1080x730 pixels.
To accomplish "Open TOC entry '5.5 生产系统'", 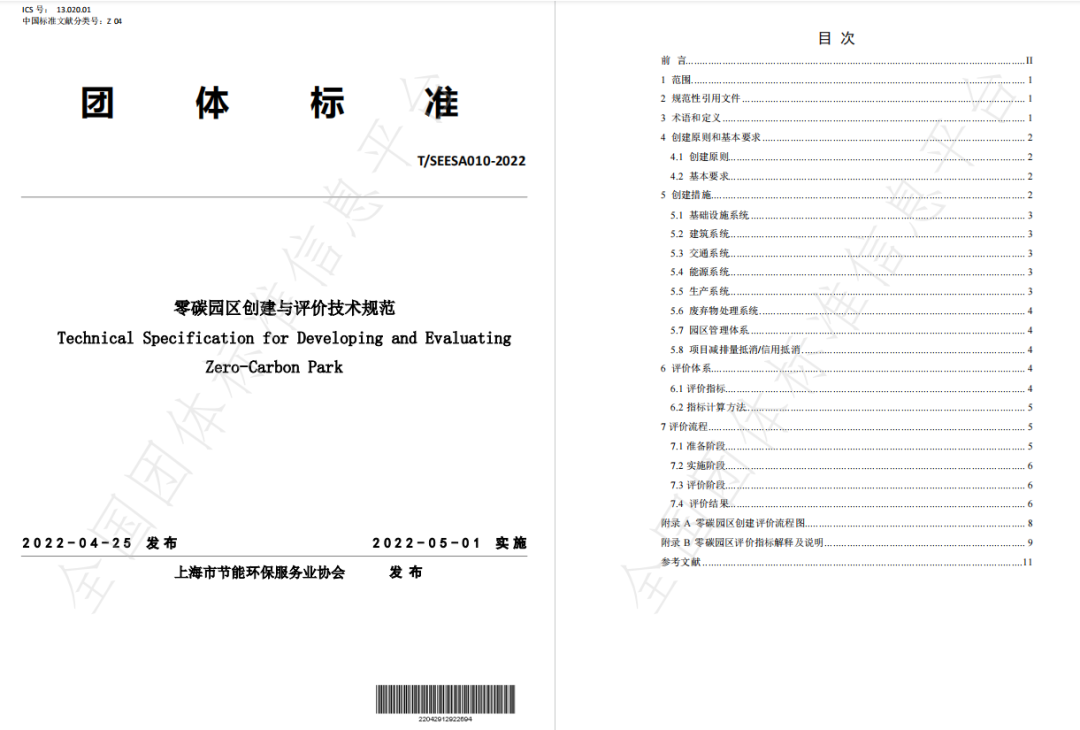I will 851,291.
